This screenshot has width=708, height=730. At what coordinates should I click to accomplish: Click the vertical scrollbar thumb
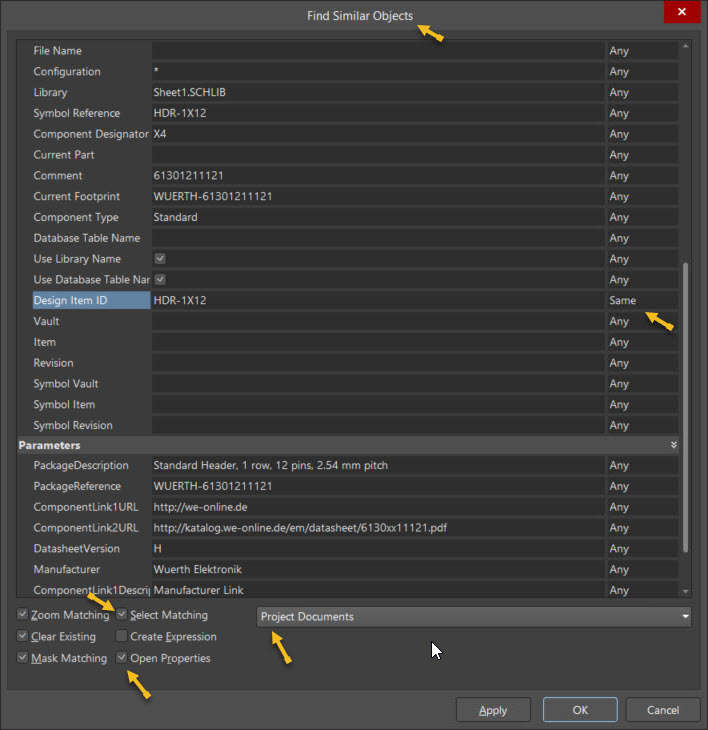685,408
